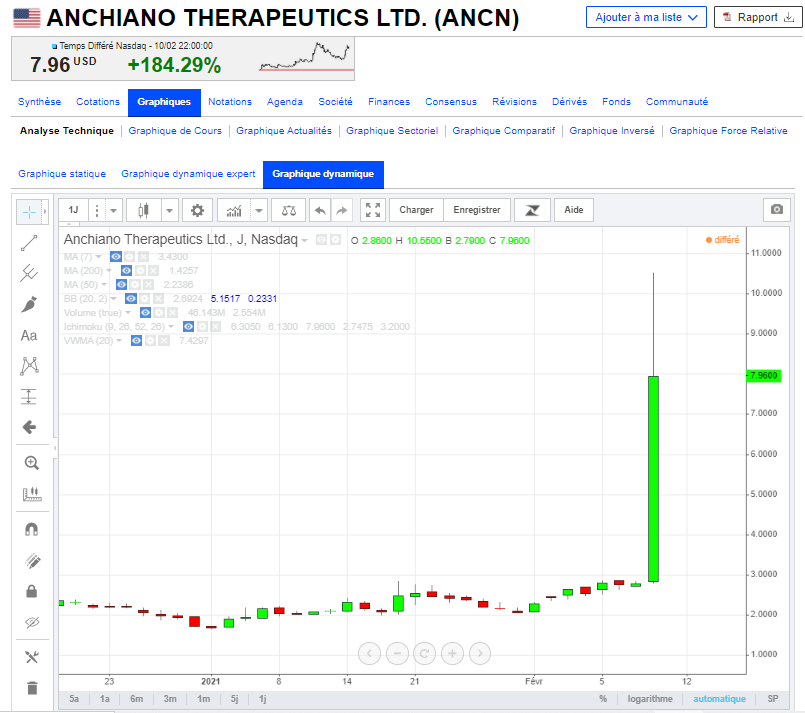The height and width of the screenshot is (713, 805).
Task: Select the crosshair cursor tool
Action: 29,212
